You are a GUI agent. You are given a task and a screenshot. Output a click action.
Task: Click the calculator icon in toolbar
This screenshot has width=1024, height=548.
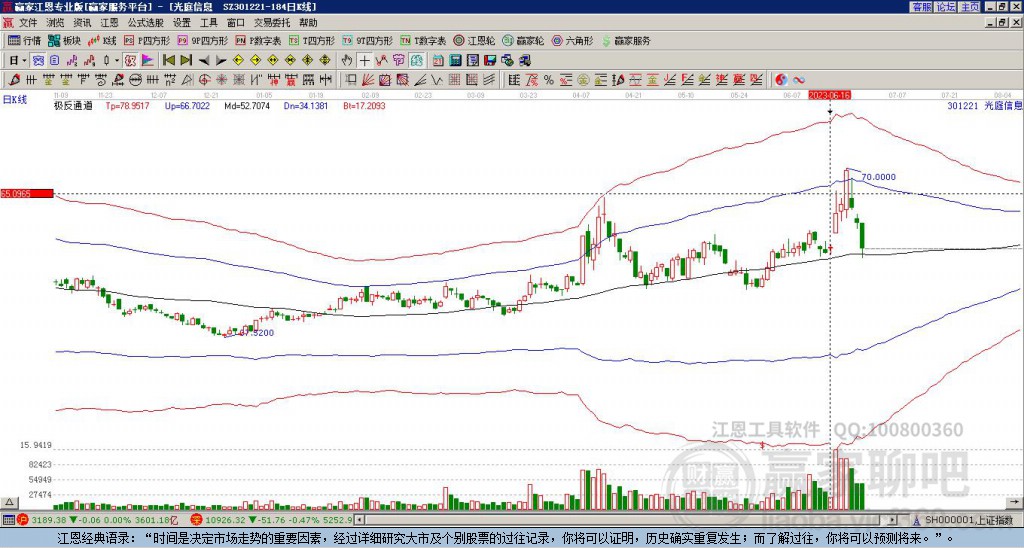[455, 61]
